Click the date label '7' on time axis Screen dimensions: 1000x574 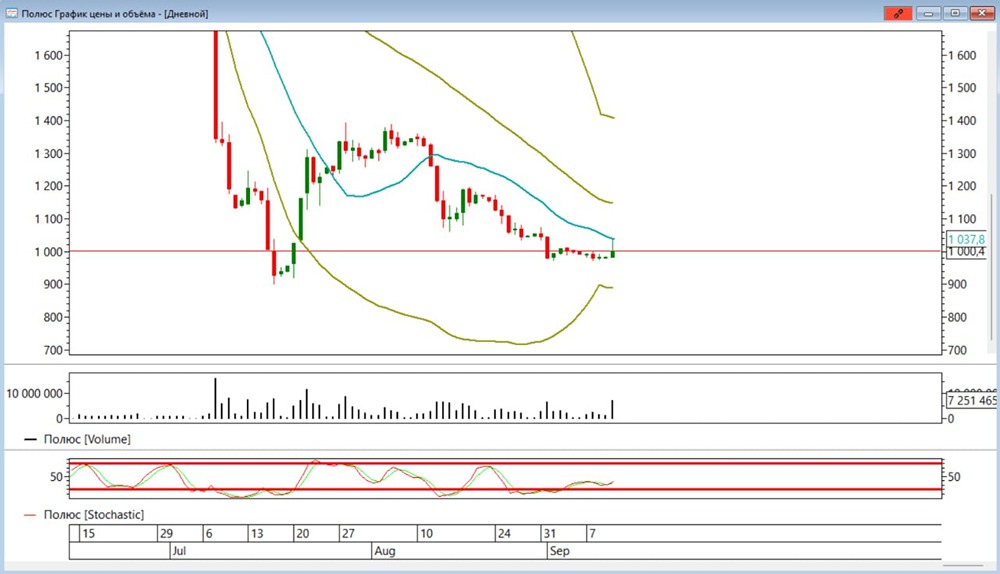[592, 533]
